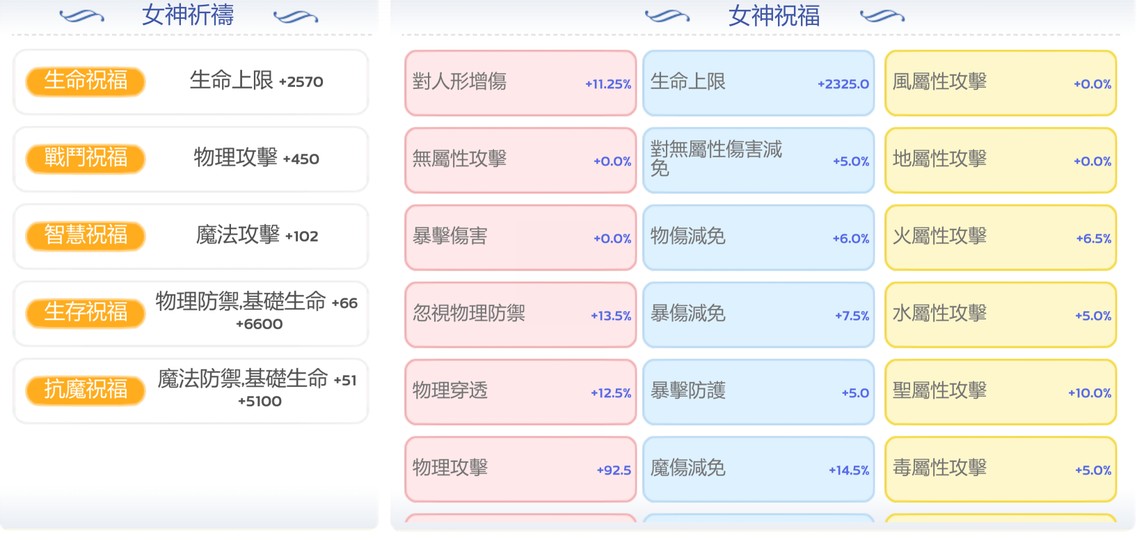This screenshot has height=540, width=1137.
Task: Click the 女神祝福 section header
Action: click(x=774, y=15)
